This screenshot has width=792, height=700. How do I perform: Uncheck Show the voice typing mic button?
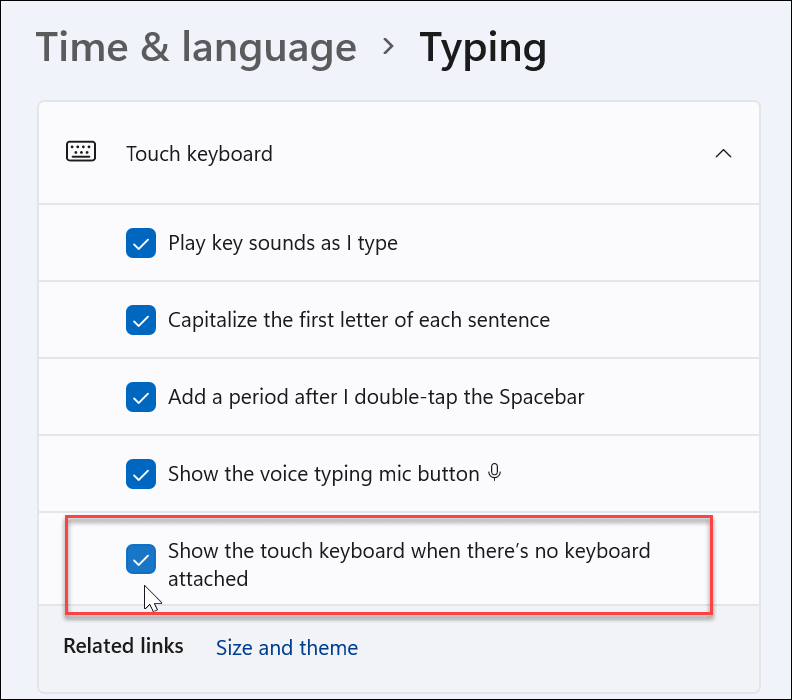[x=141, y=474]
